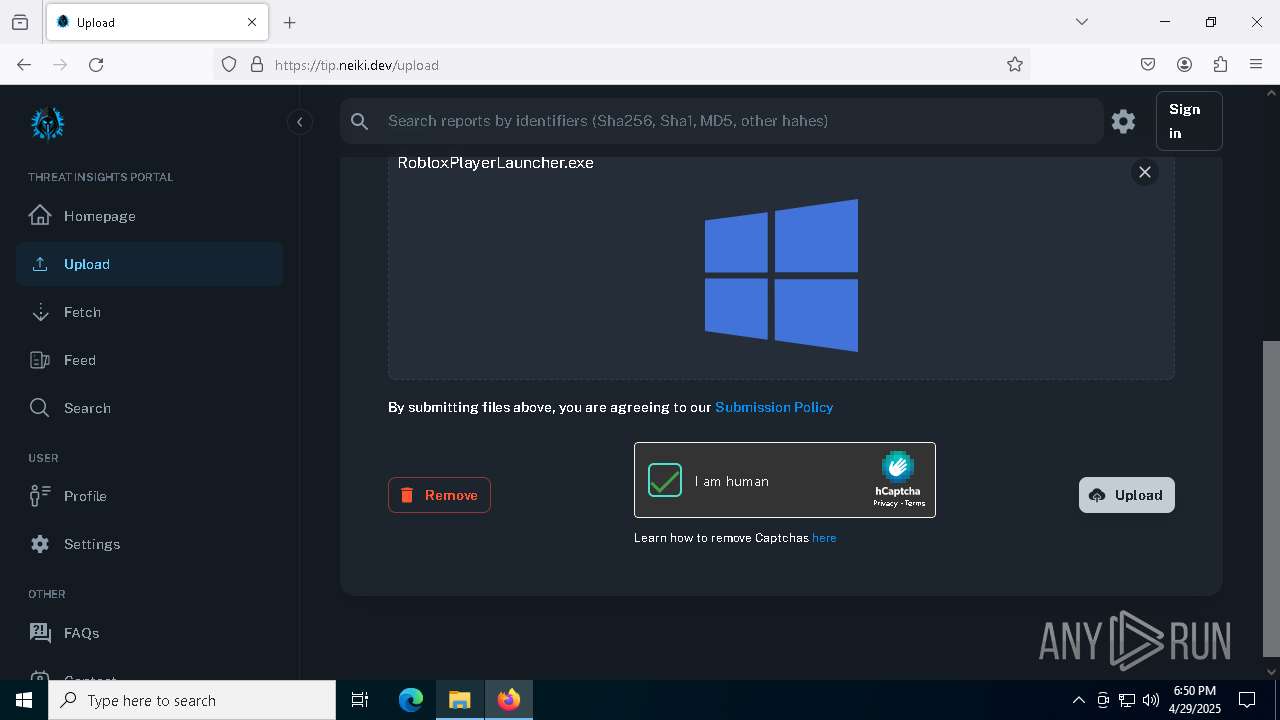Image resolution: width=1280 pixels, height=720 pixels.
Task: Click the Remove button
Action: pos(439,495)
